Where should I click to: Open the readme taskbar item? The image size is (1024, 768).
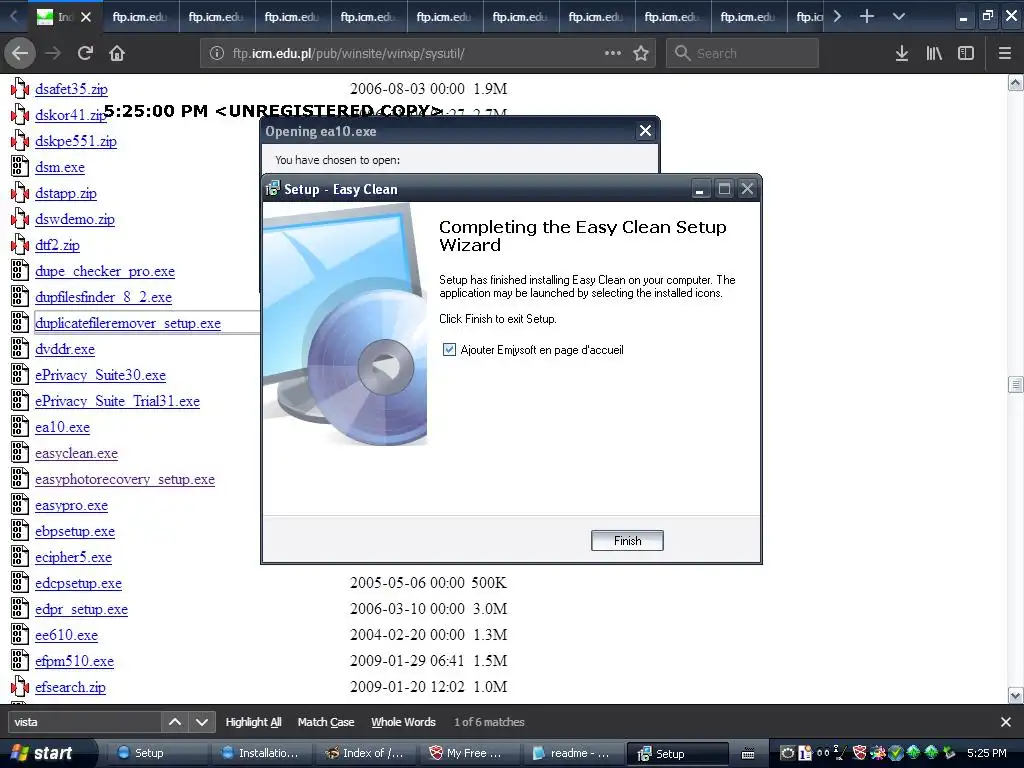tap(572, 753)
